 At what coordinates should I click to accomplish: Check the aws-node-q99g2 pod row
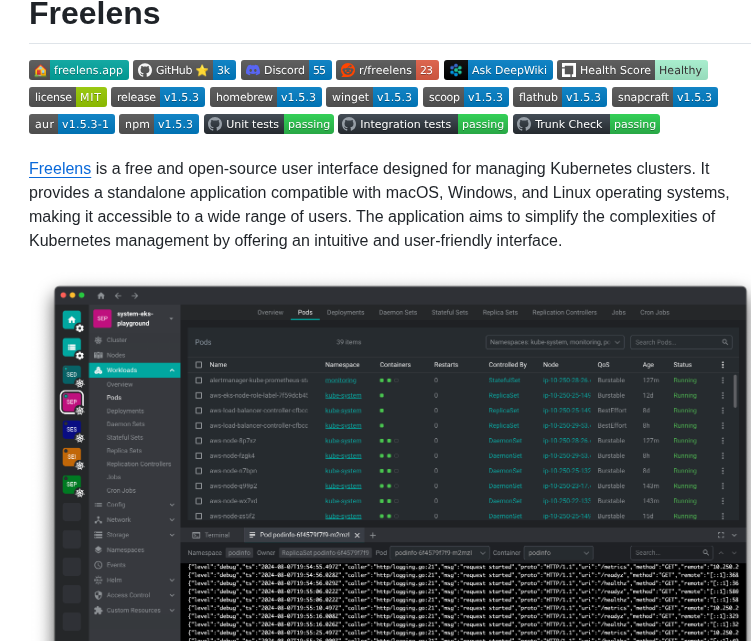pyautogui.click(x=198, y=486)
